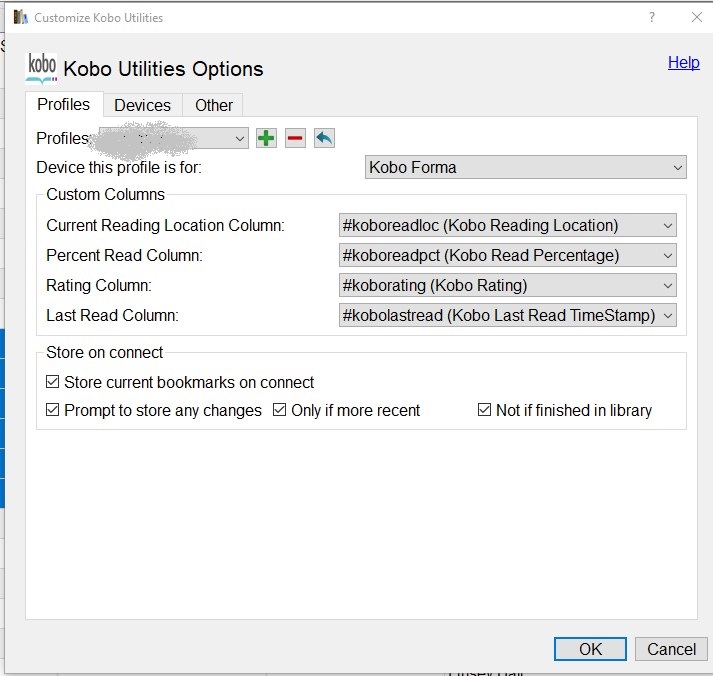Click the calibre books icon in title bar
Screen dimensions: 713x676
point(20,17)
